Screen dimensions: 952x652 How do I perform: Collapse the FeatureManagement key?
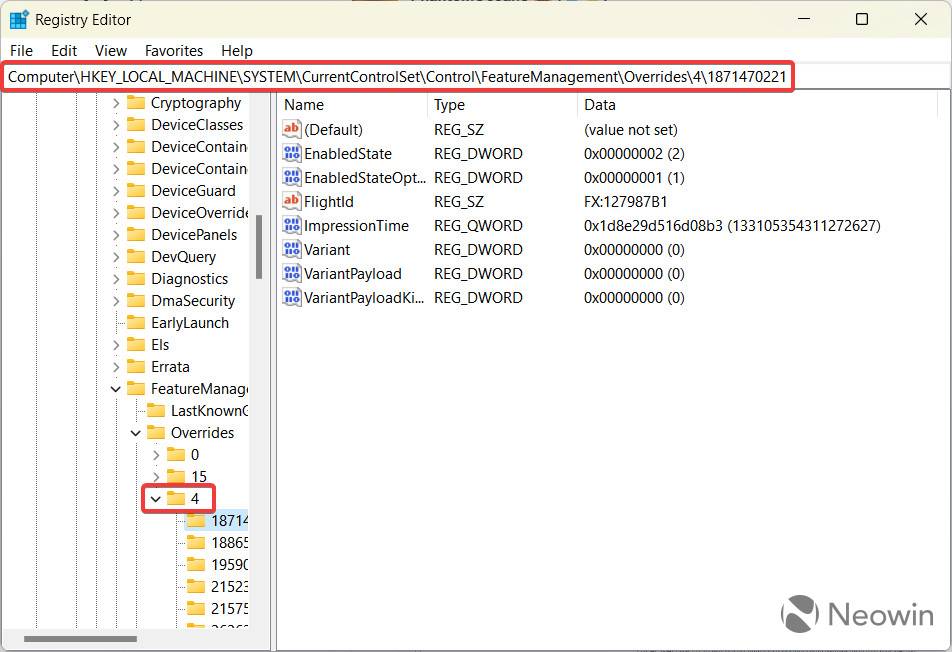coord(117,388)
